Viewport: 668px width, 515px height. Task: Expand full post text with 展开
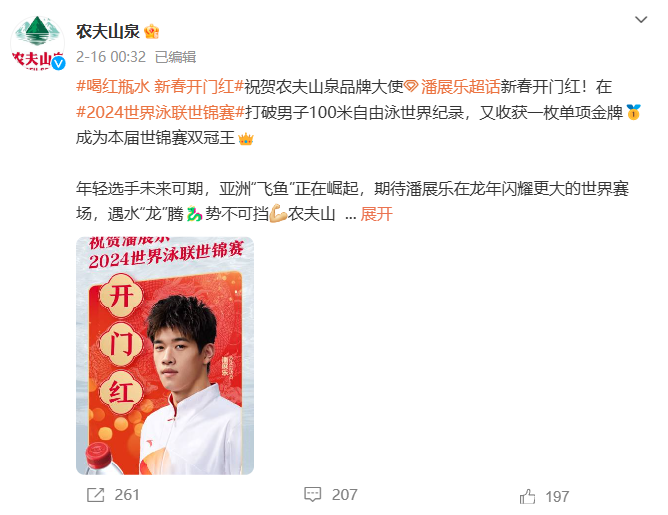click(x=376, y=214)
